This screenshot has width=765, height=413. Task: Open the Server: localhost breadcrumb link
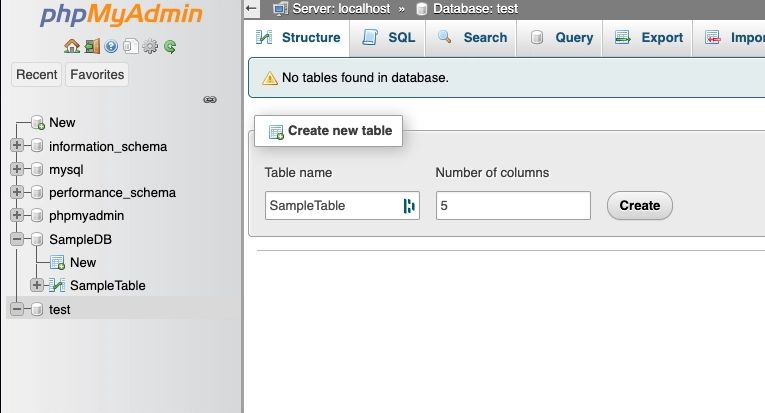[x=341, y=9]
